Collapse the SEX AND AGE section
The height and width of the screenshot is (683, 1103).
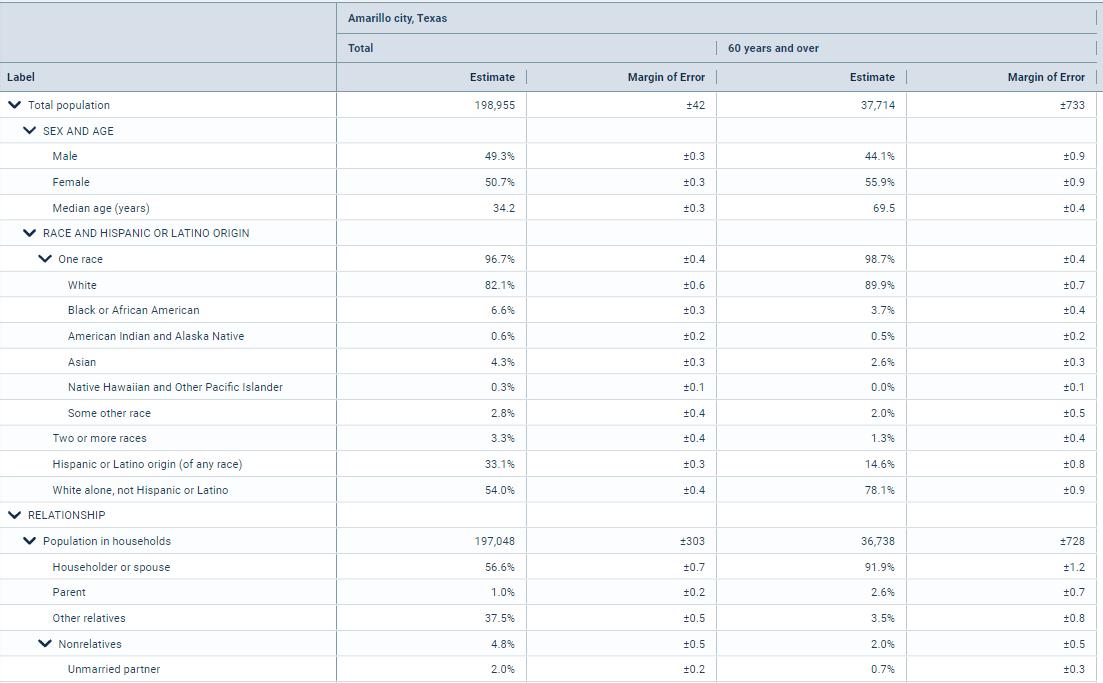29,131
